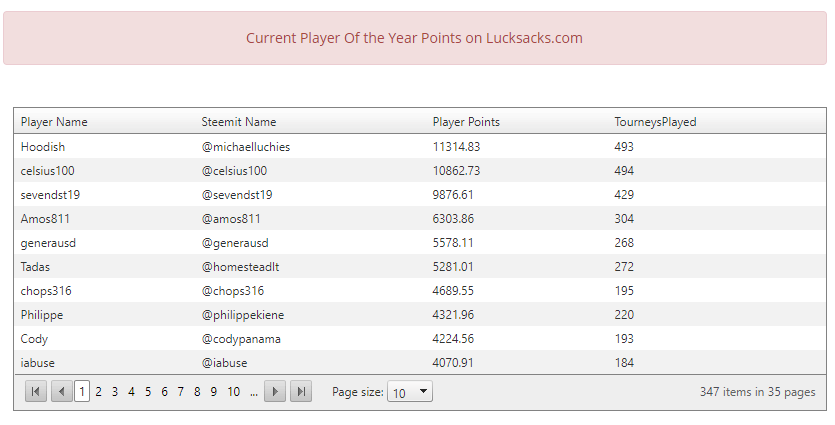Click the Steemit name @iabuse
Screen dimensions: 835x425
tap(224, 363)
